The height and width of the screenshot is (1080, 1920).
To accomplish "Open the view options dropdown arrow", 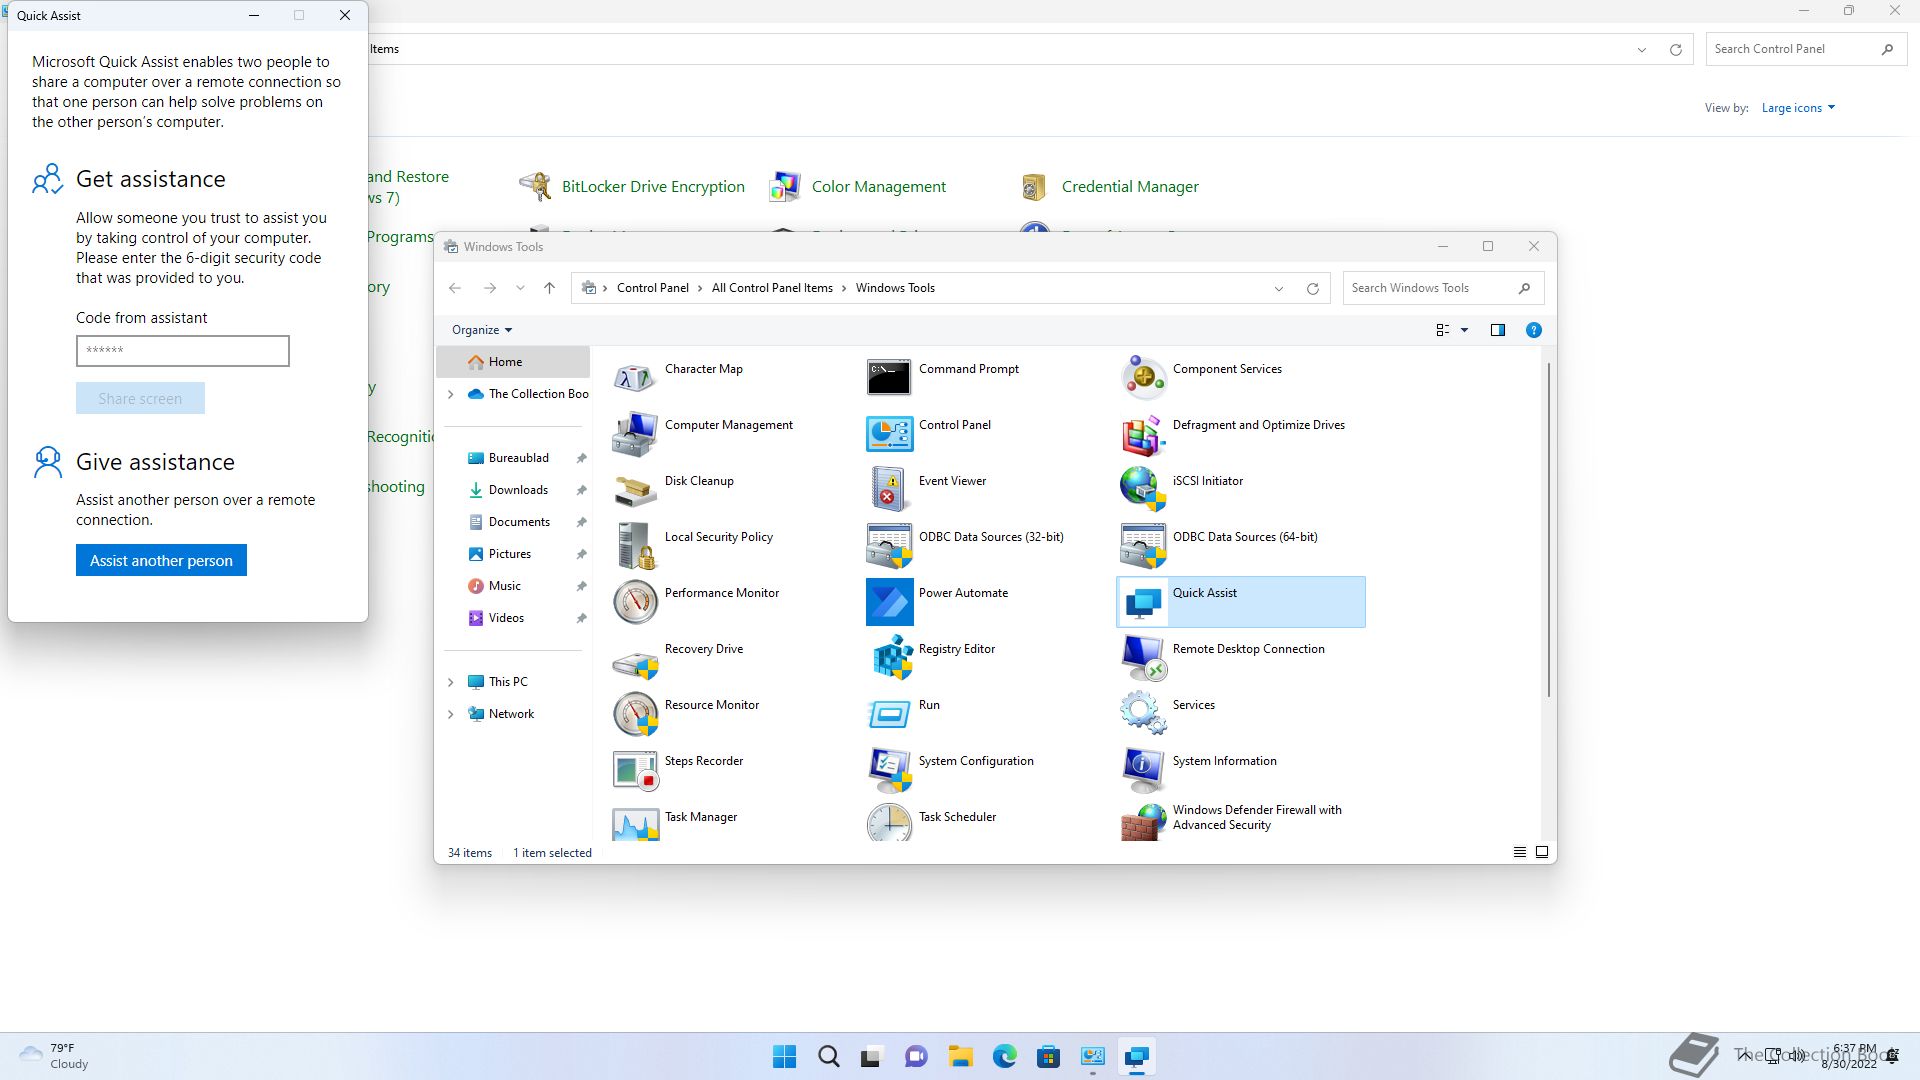I will tap(1464, 330).
